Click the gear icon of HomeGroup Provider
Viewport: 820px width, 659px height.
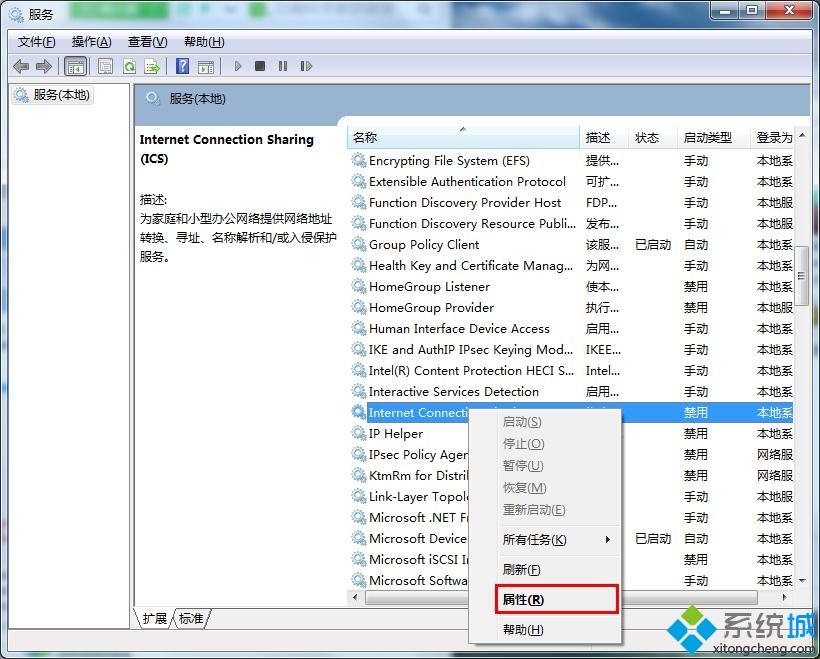point(359,307)
